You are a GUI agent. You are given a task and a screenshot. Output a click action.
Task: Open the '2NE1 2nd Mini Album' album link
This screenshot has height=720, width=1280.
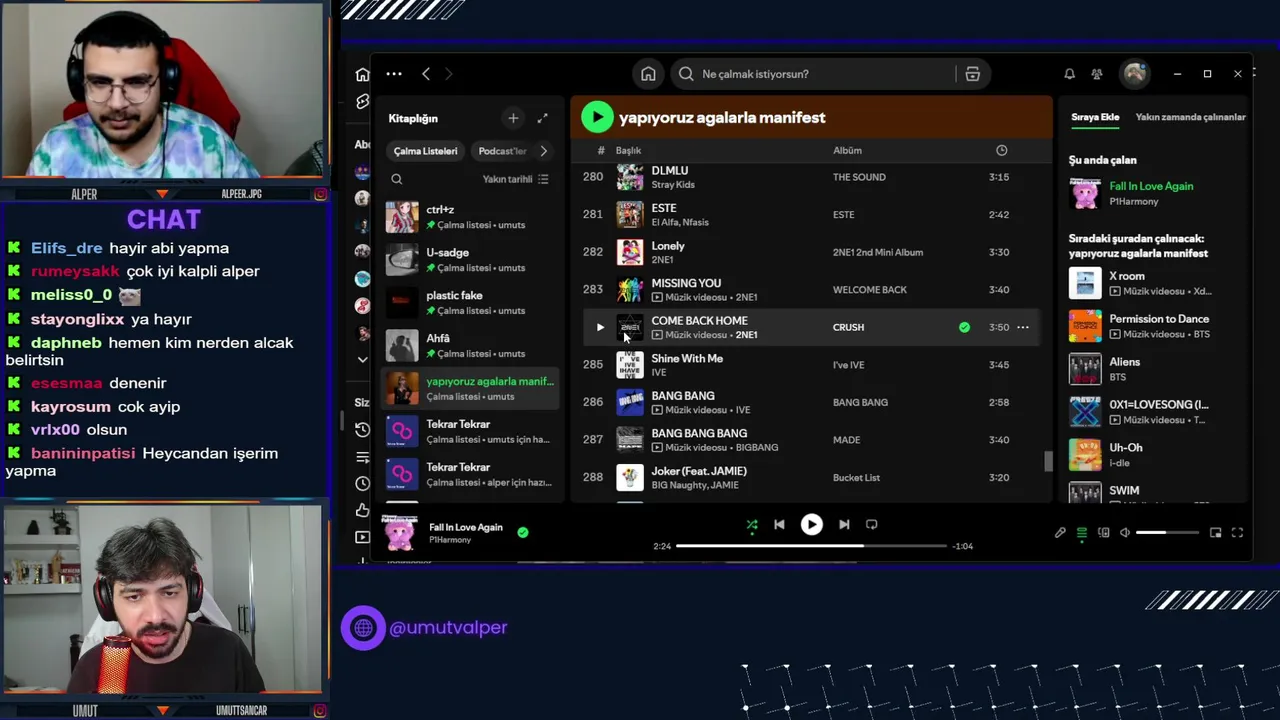878,252
